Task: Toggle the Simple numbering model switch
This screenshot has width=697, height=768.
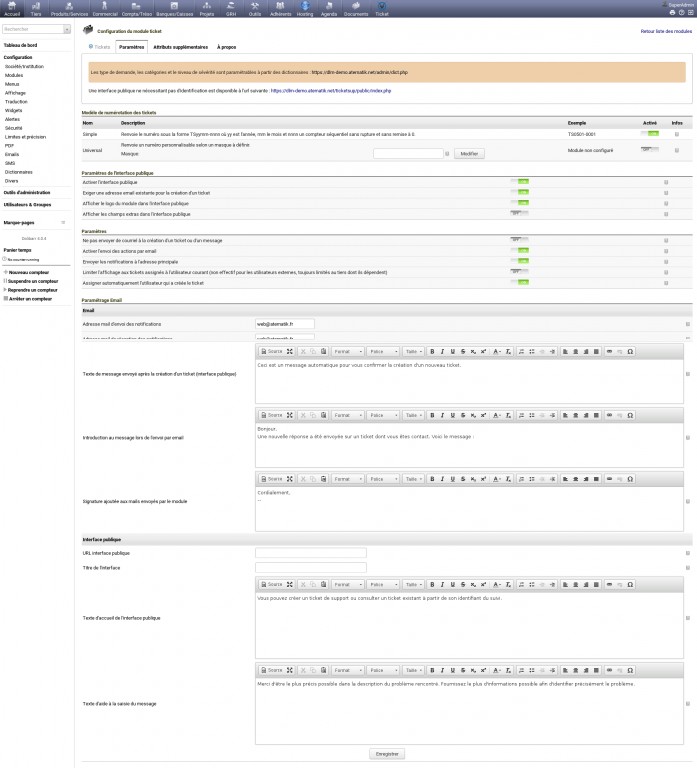Action: [649, 134]
